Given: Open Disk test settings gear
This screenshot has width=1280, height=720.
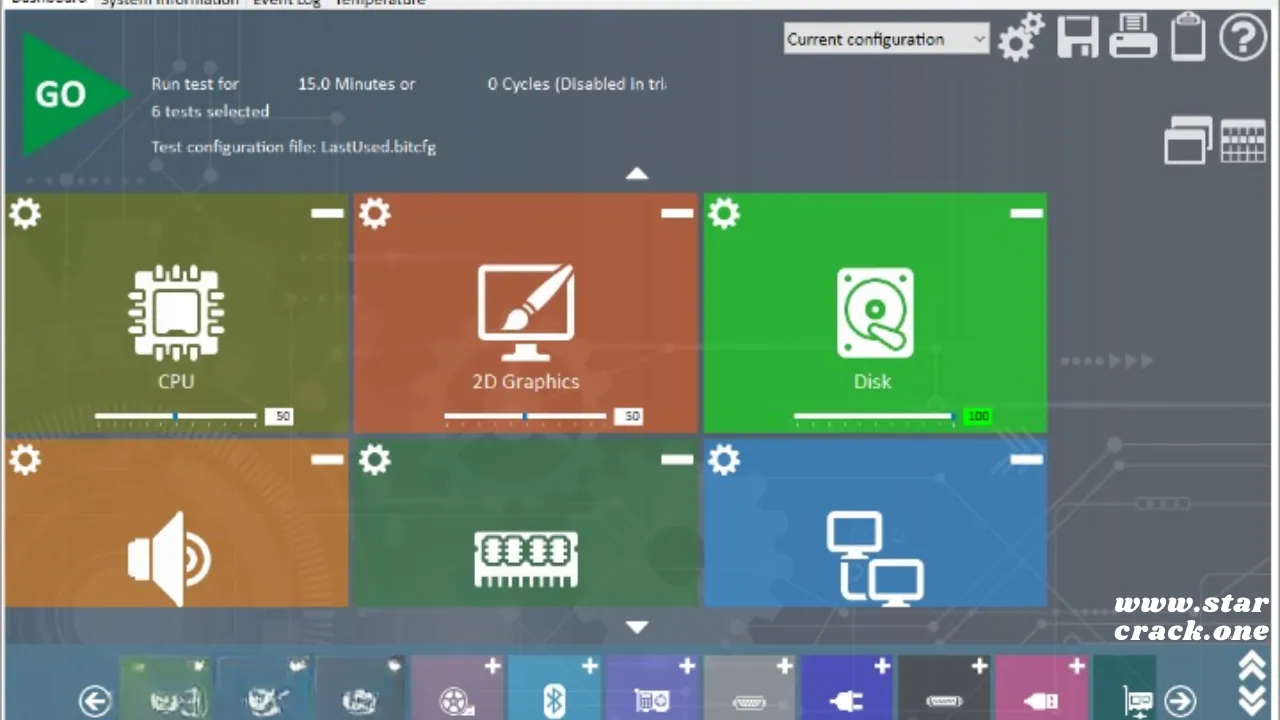Looking at the screenshot, I should click(x=724, y=213).
